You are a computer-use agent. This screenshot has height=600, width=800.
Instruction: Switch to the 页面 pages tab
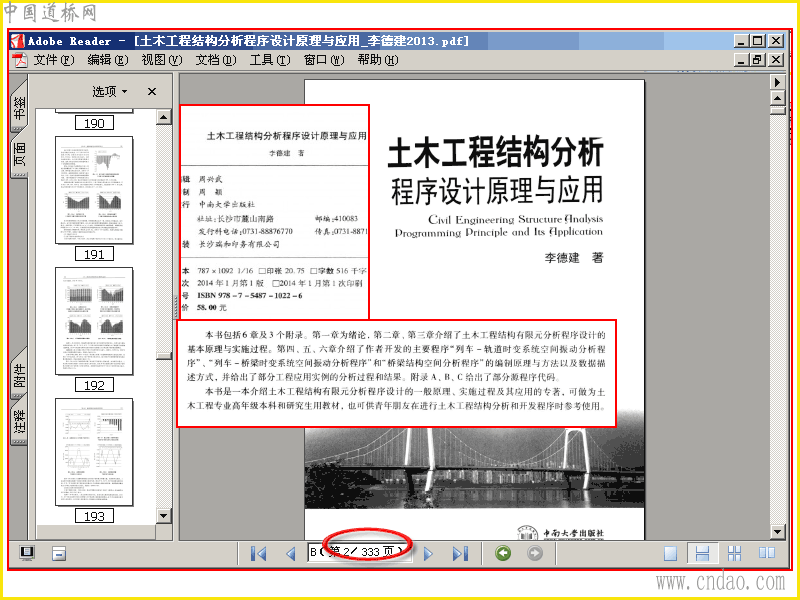click(19, 153)
